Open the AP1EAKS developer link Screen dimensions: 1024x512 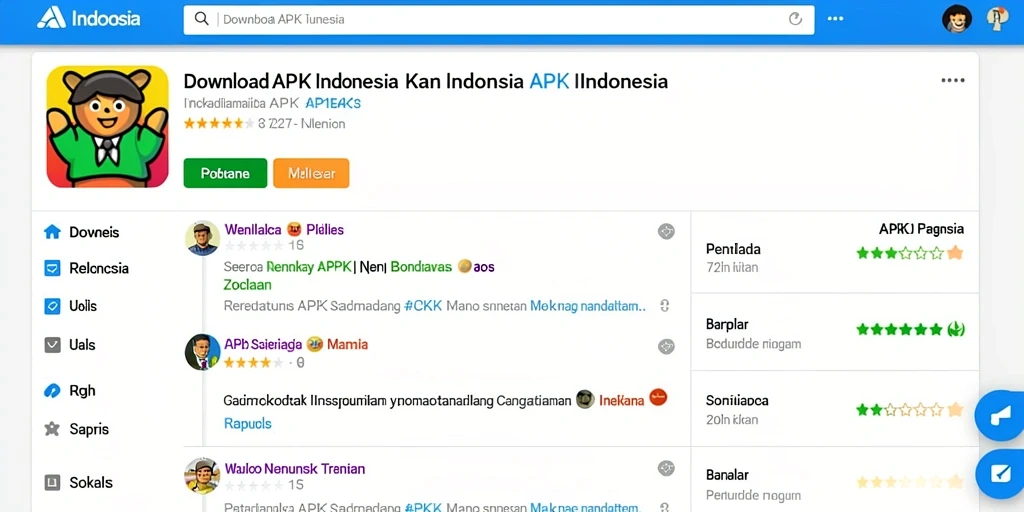[333, 103]
